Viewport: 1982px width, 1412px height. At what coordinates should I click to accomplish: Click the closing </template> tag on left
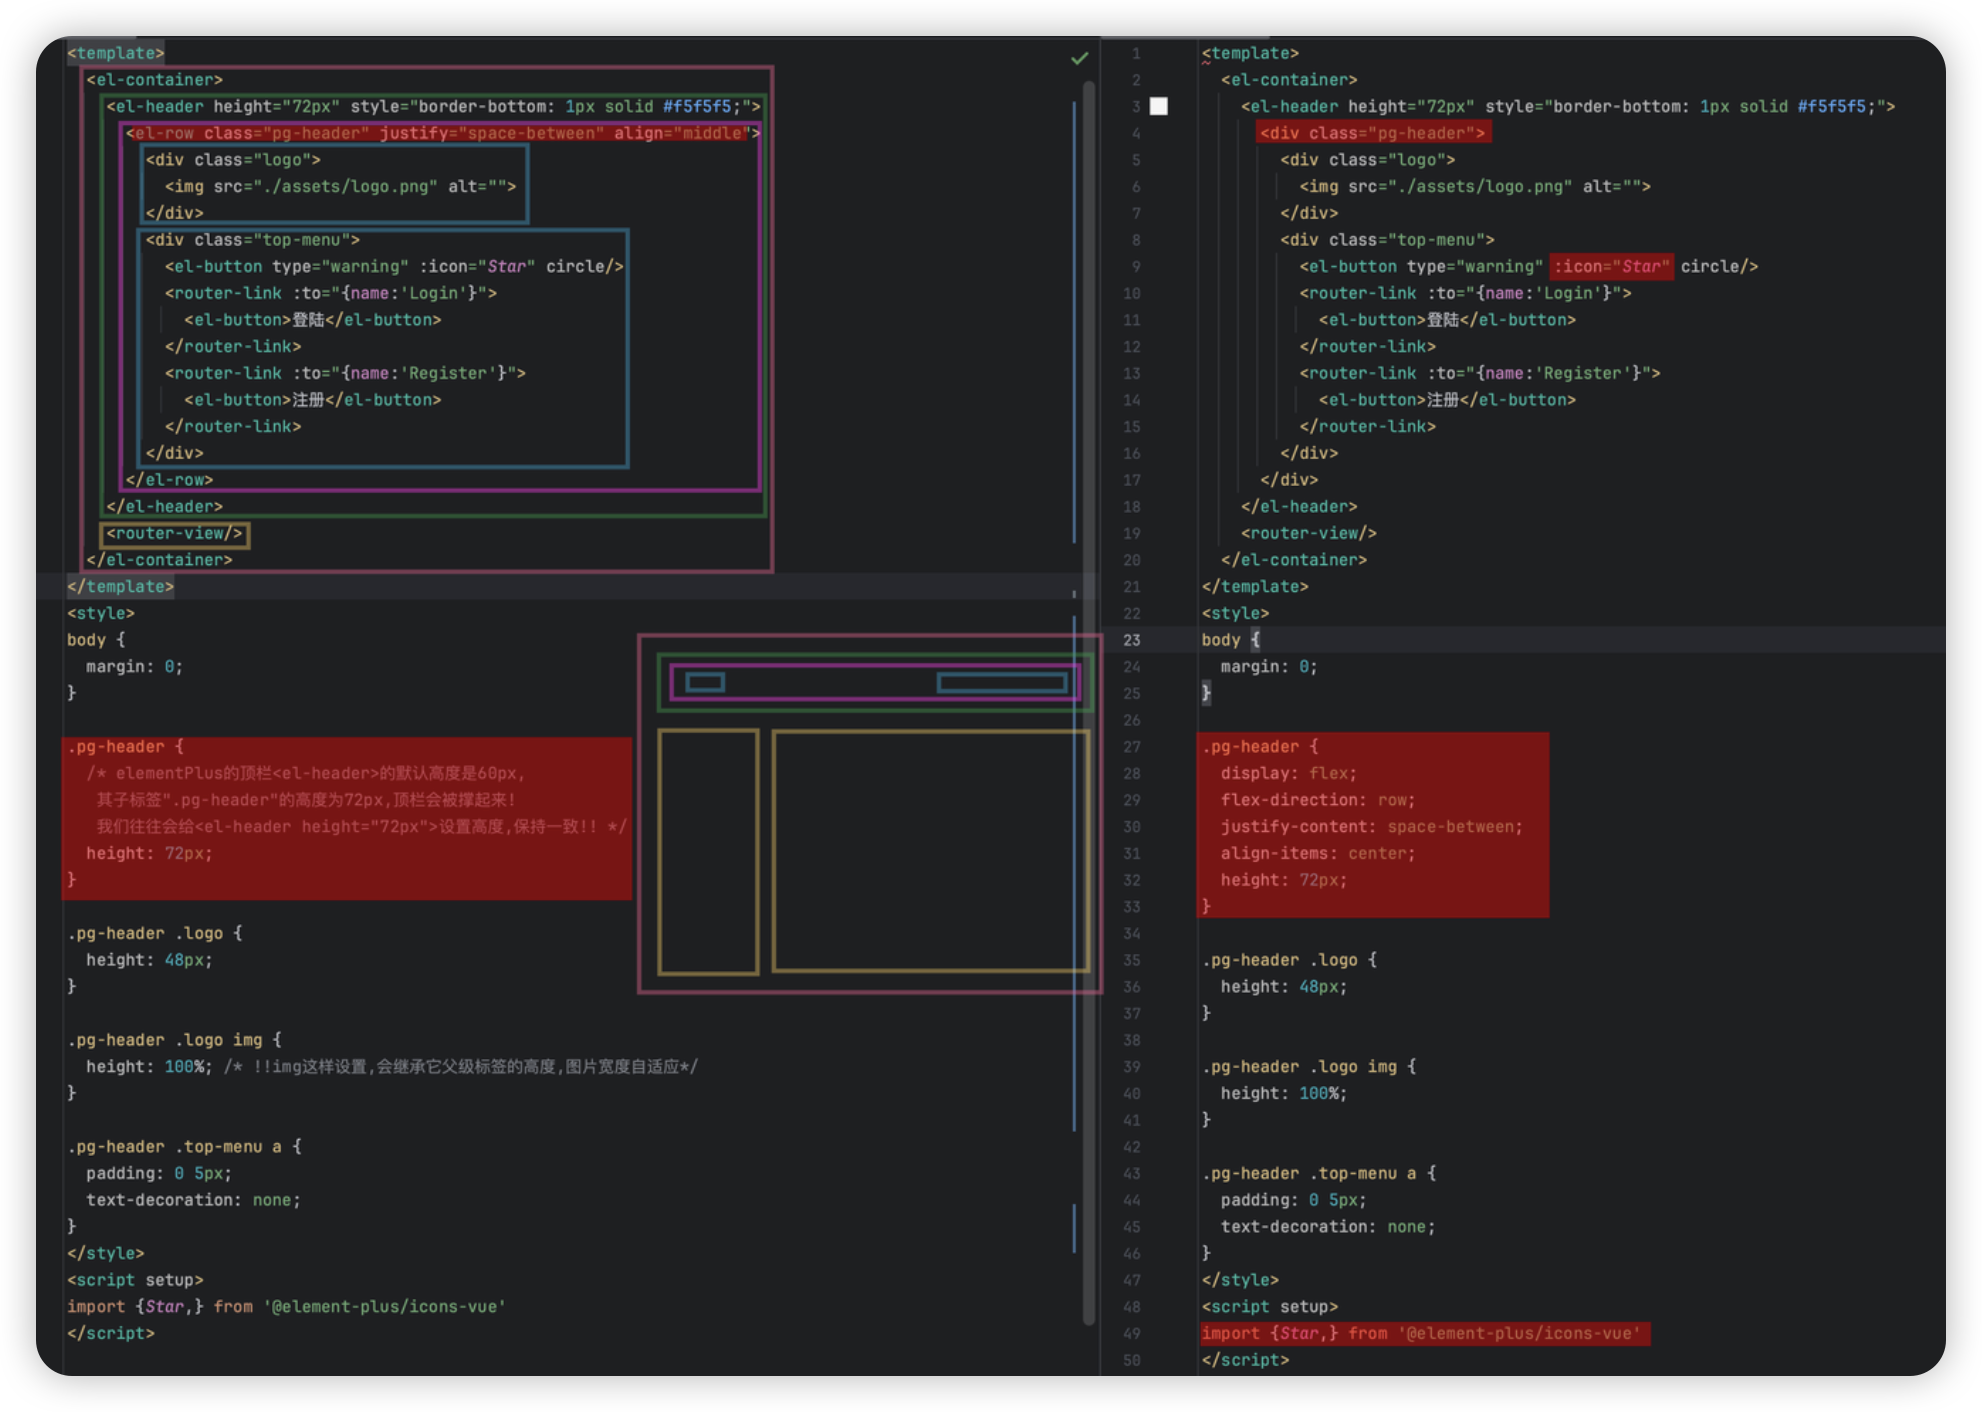coord(120,587)
